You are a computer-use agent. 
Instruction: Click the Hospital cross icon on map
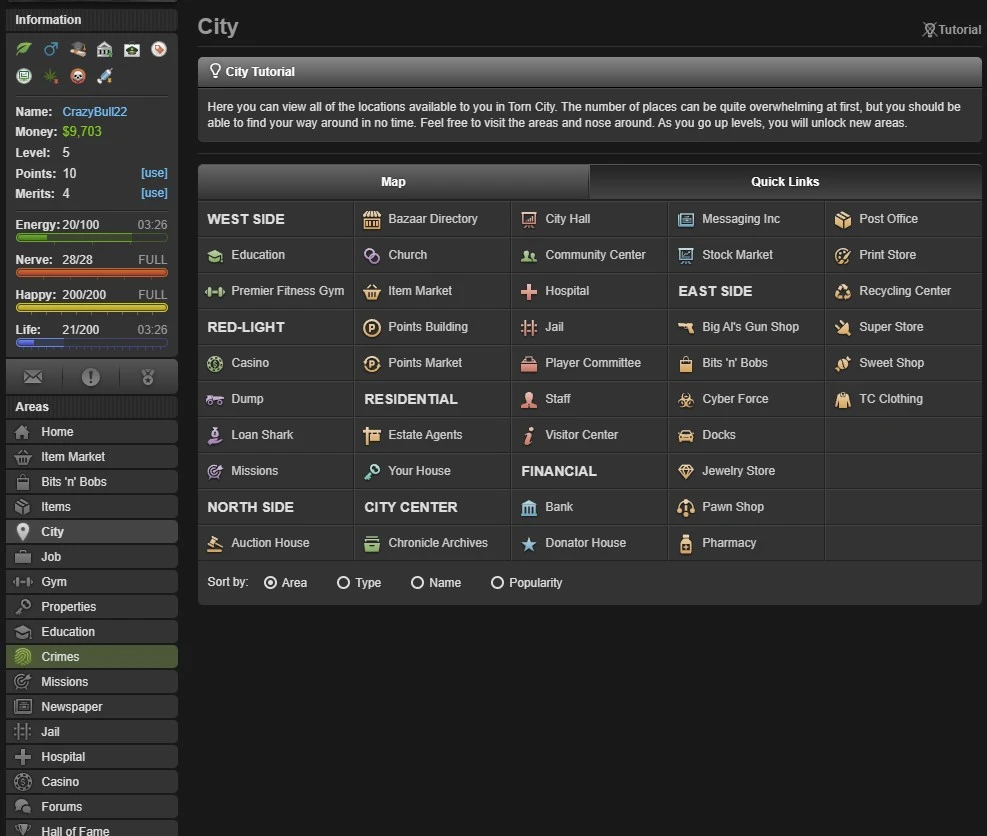point(529,291)
